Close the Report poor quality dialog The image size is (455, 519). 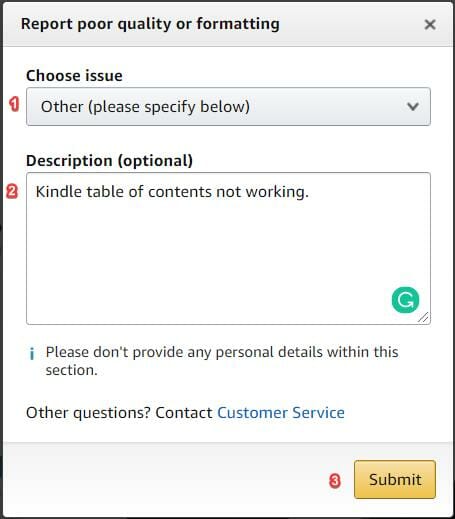tap(430, 24)
